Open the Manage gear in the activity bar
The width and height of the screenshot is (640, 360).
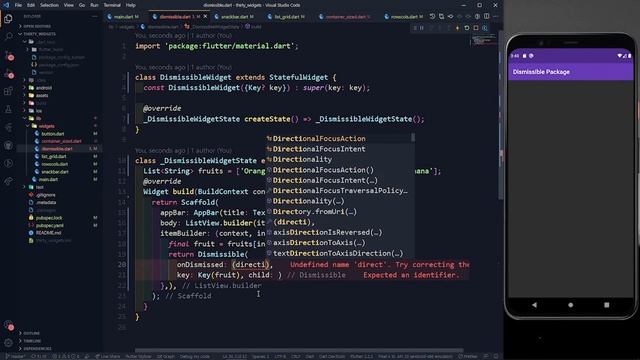point(8,343)
